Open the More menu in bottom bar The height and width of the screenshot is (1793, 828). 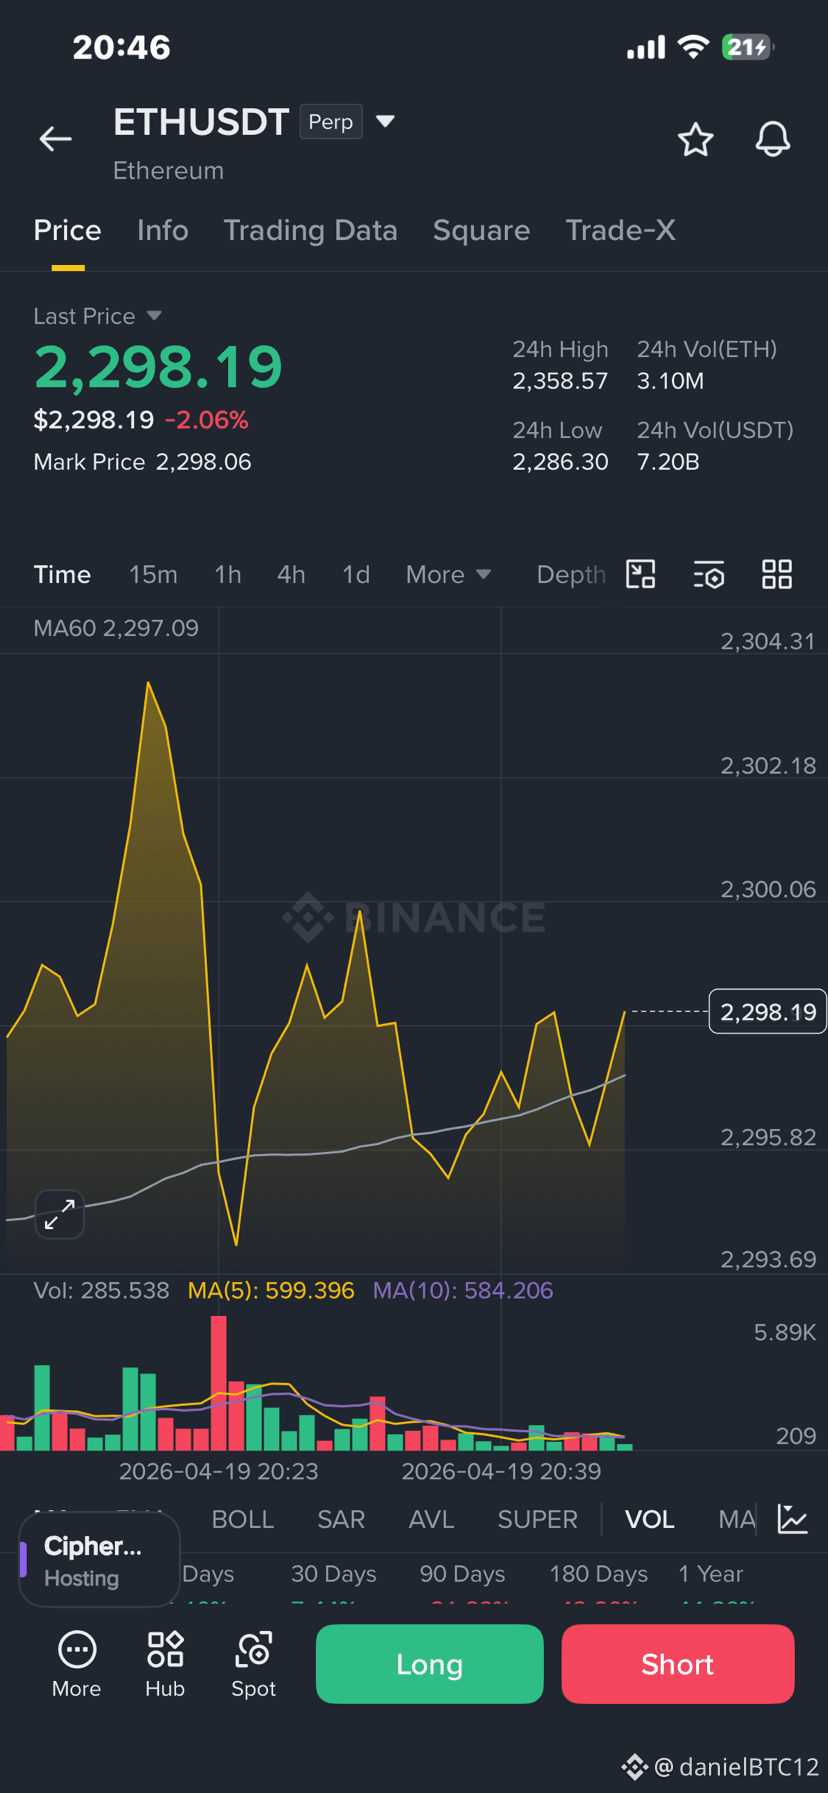(77, 1664)
